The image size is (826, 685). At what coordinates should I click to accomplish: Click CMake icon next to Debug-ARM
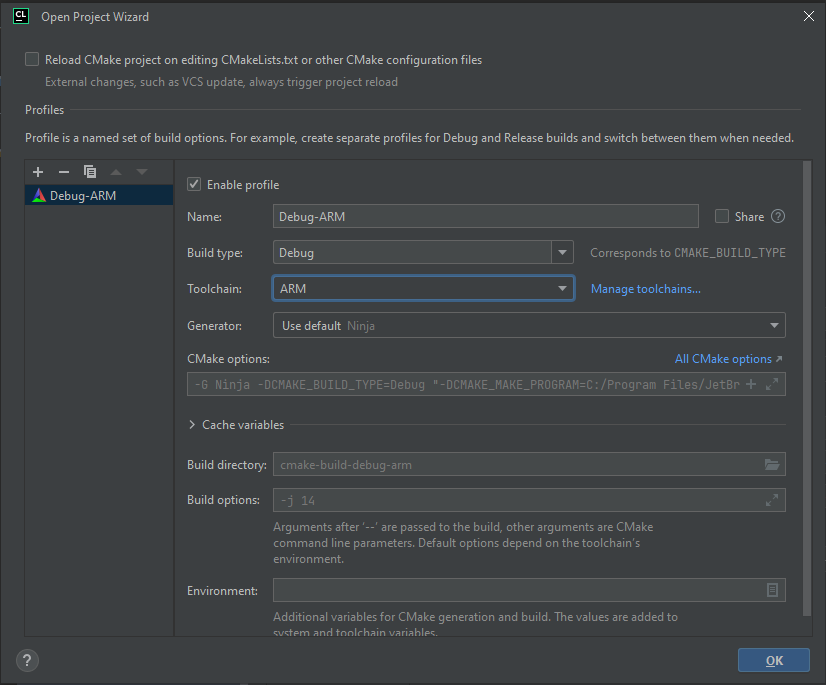pyautogui.click(x=39, y=195)
